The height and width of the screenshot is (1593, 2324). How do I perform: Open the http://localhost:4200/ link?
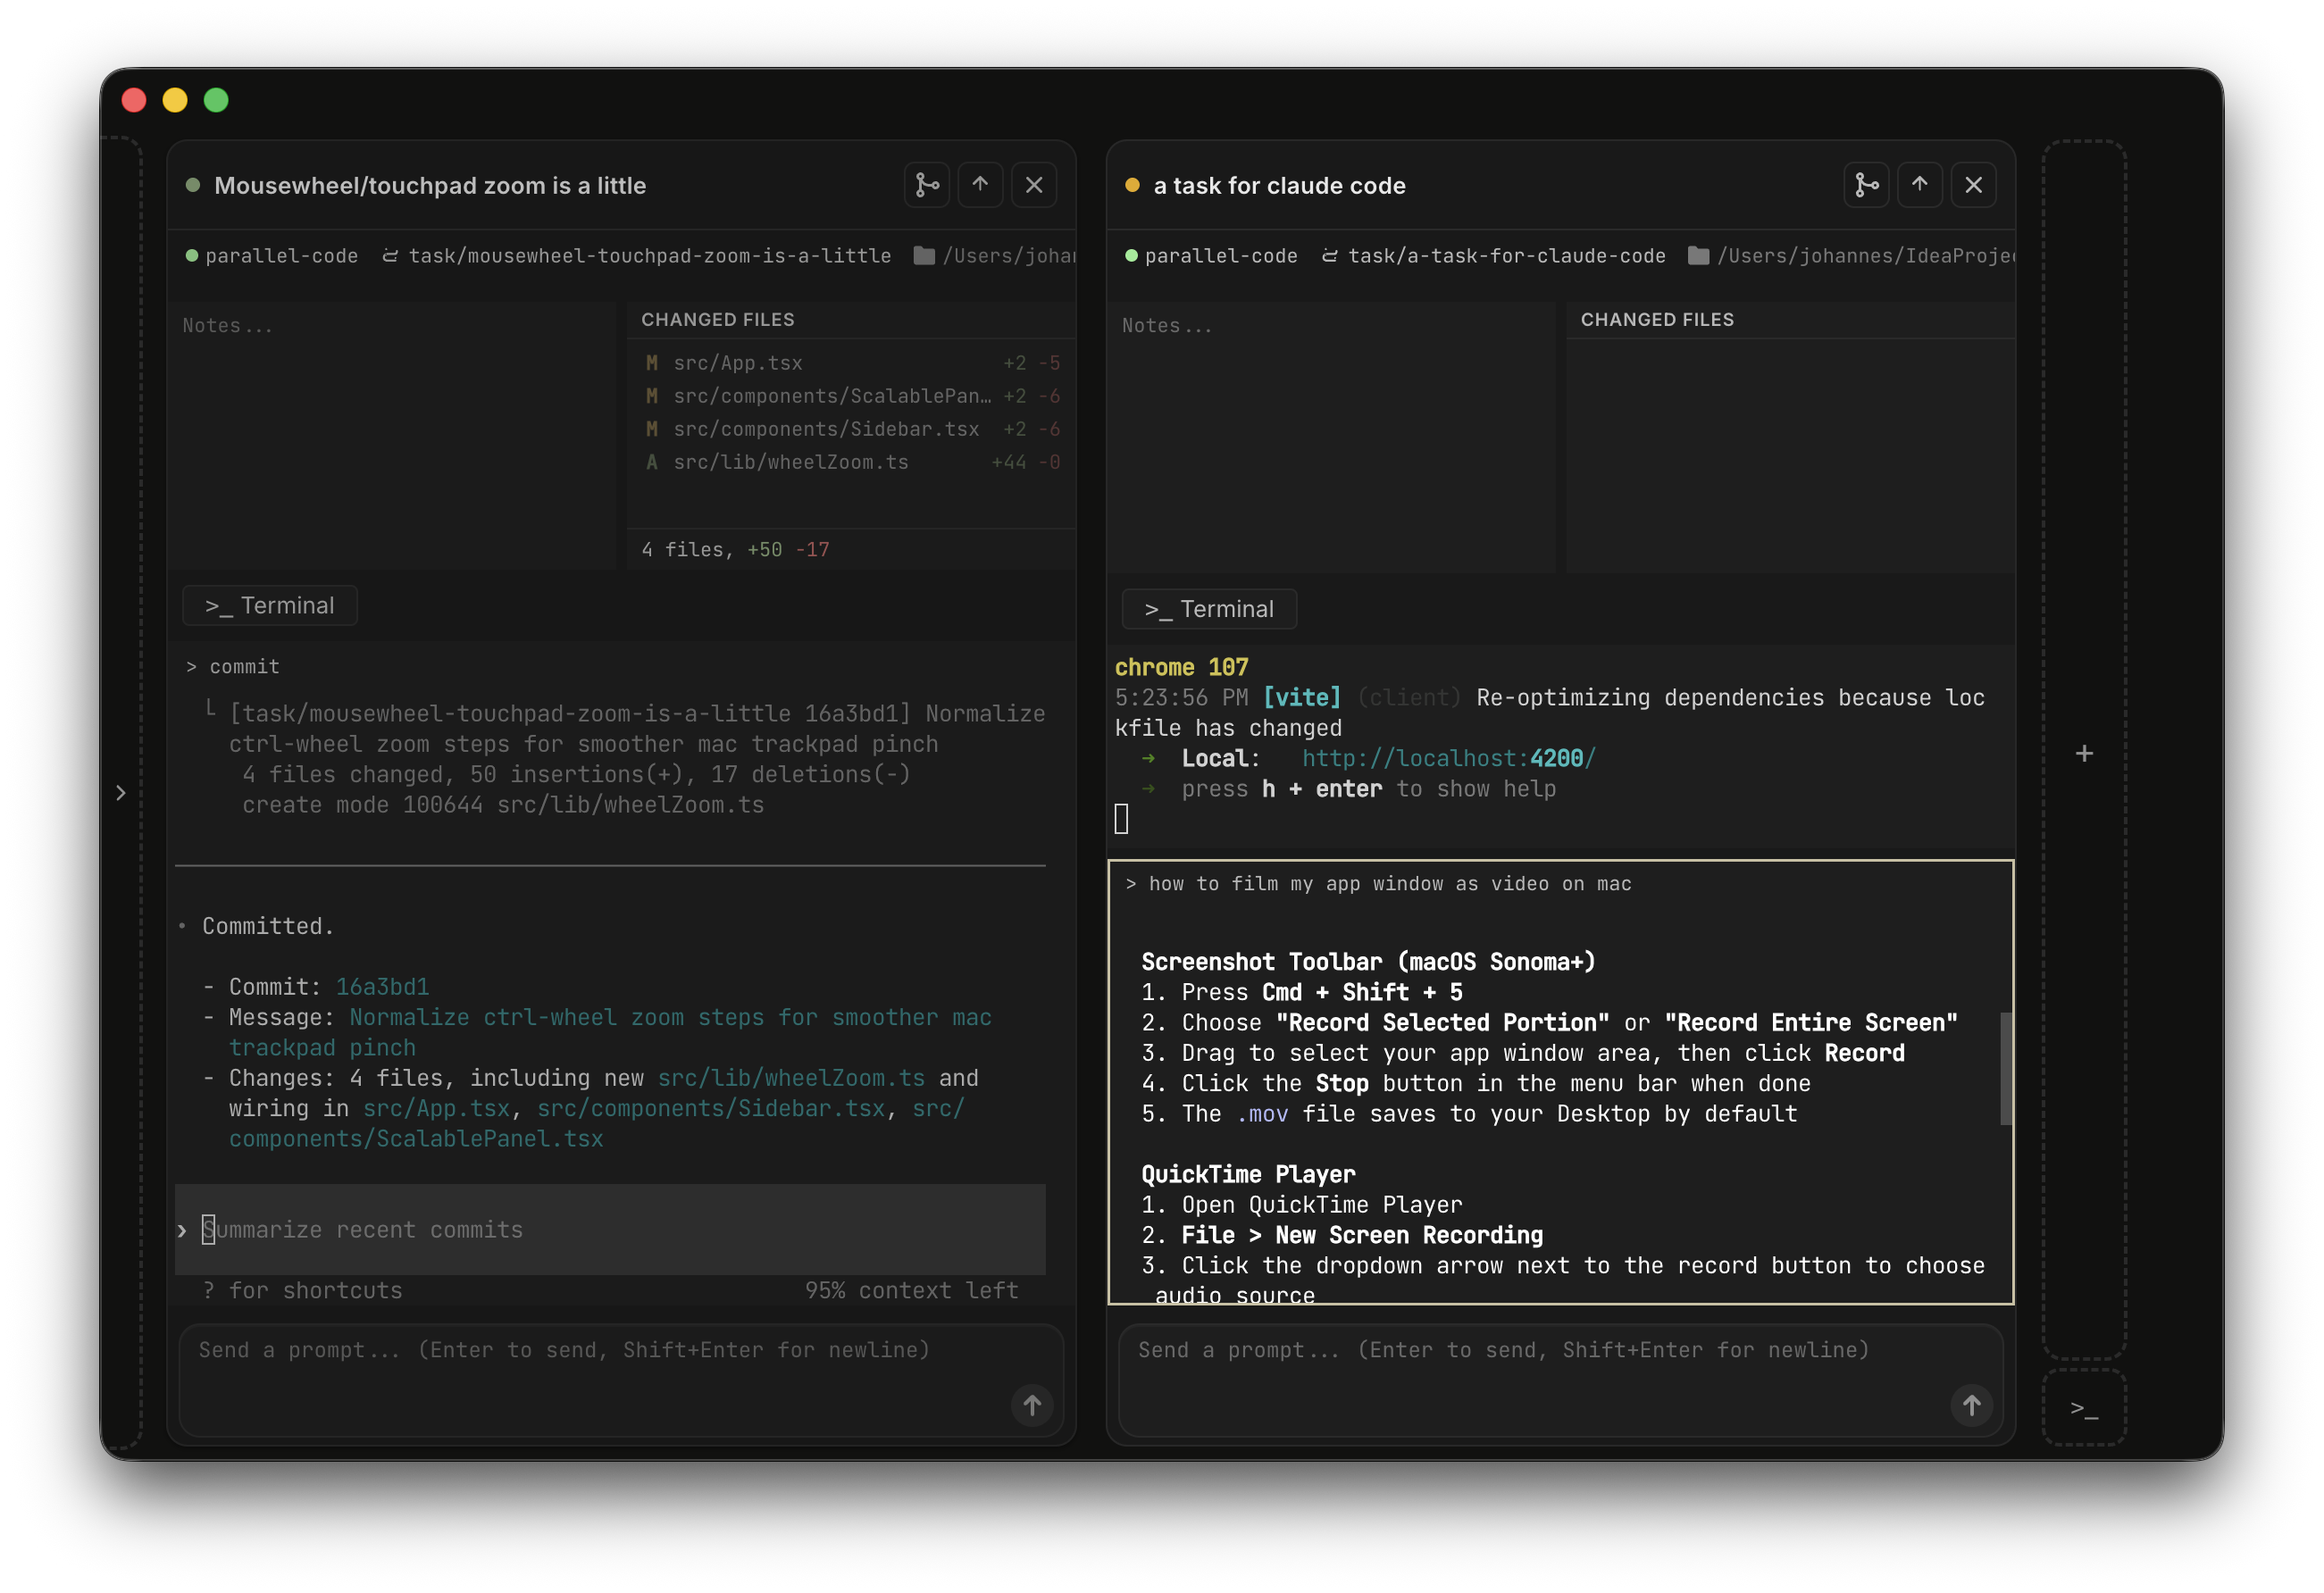(x=1447, y=757)
